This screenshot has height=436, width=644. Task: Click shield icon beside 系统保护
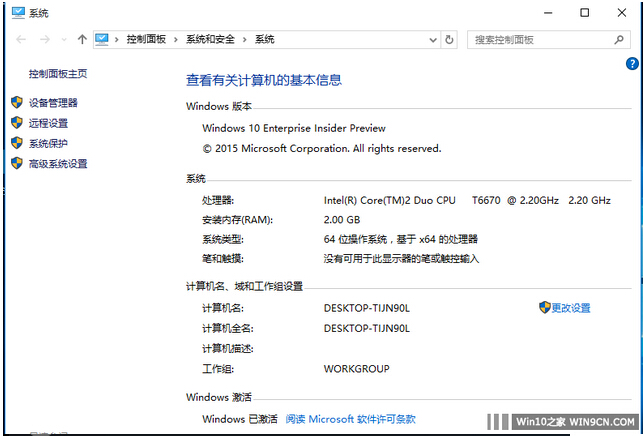[x=17, y=143]
